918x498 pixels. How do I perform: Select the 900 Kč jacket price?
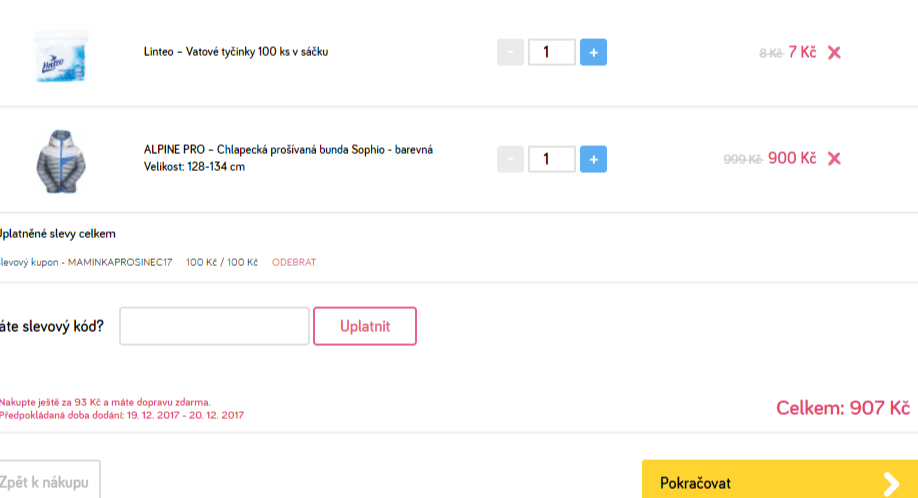792,158
